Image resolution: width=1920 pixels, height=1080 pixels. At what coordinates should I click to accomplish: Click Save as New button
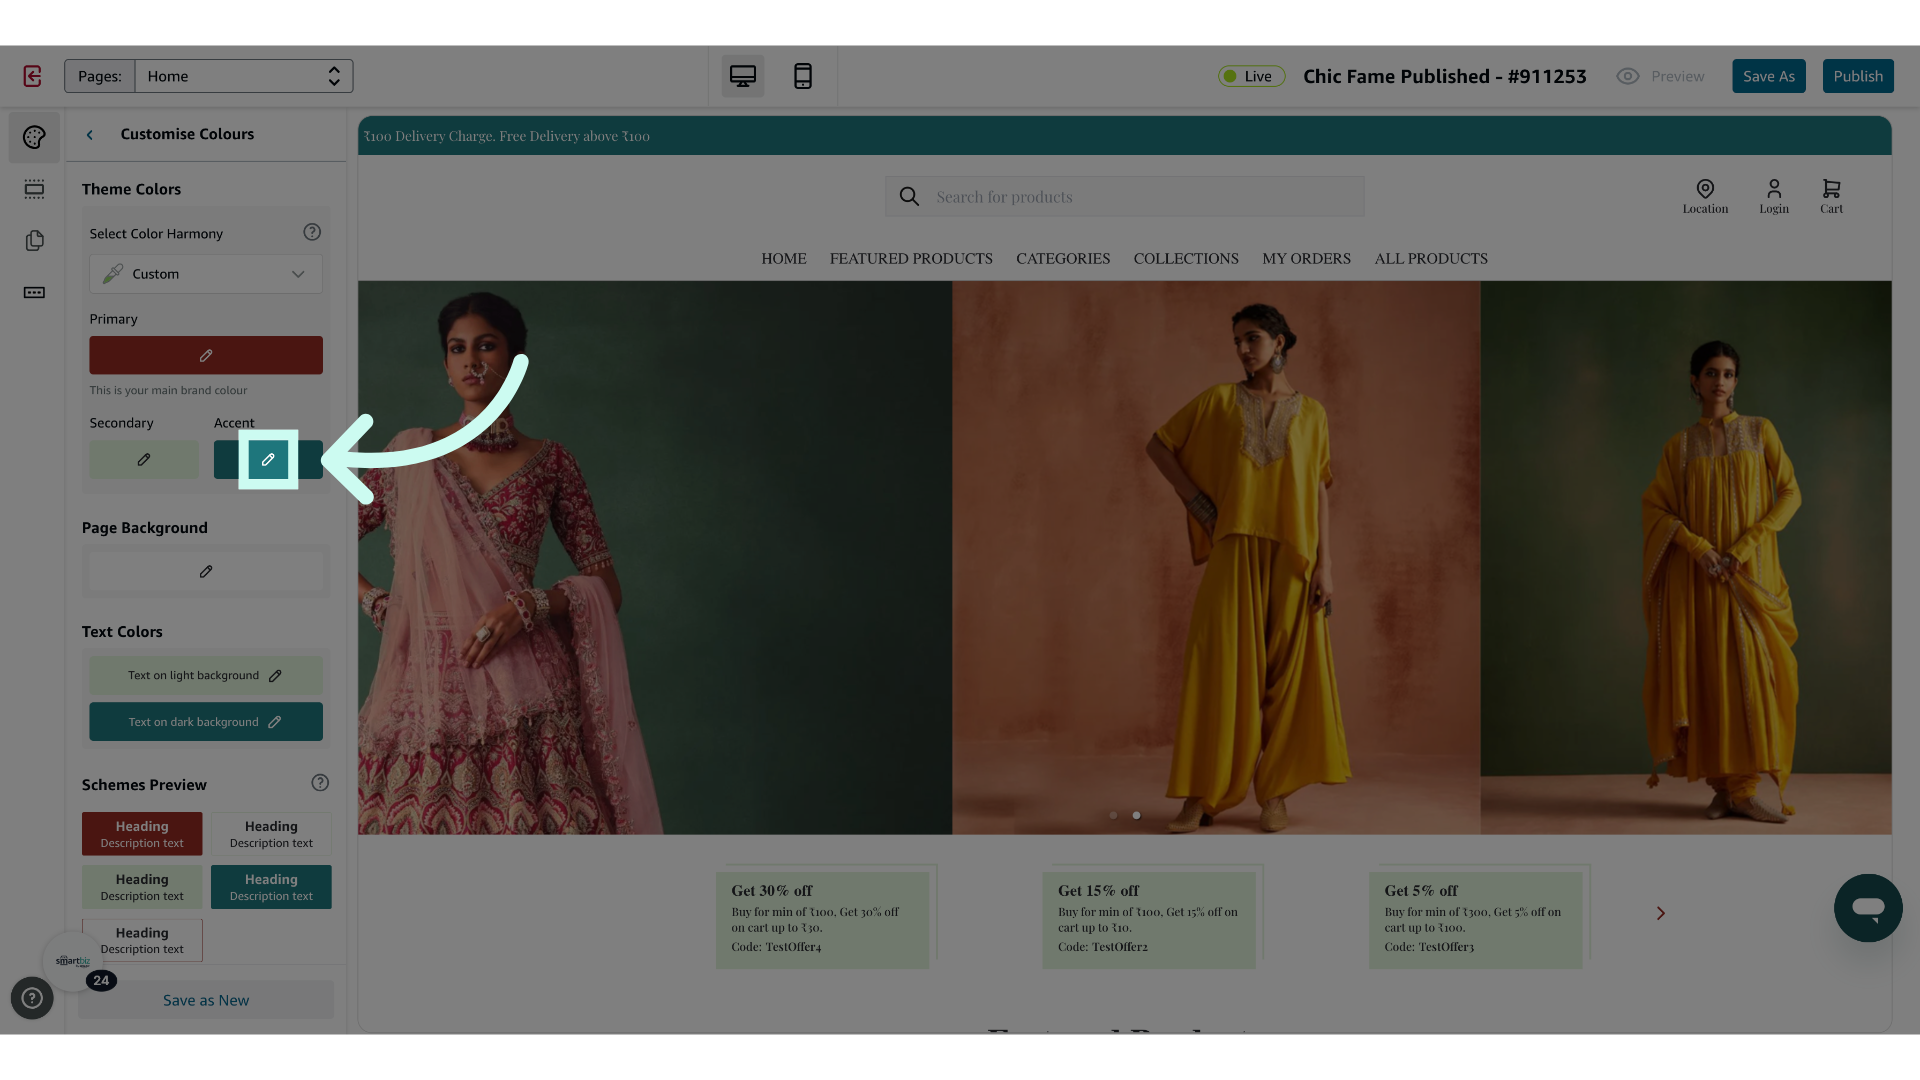tap(206, 1000)
